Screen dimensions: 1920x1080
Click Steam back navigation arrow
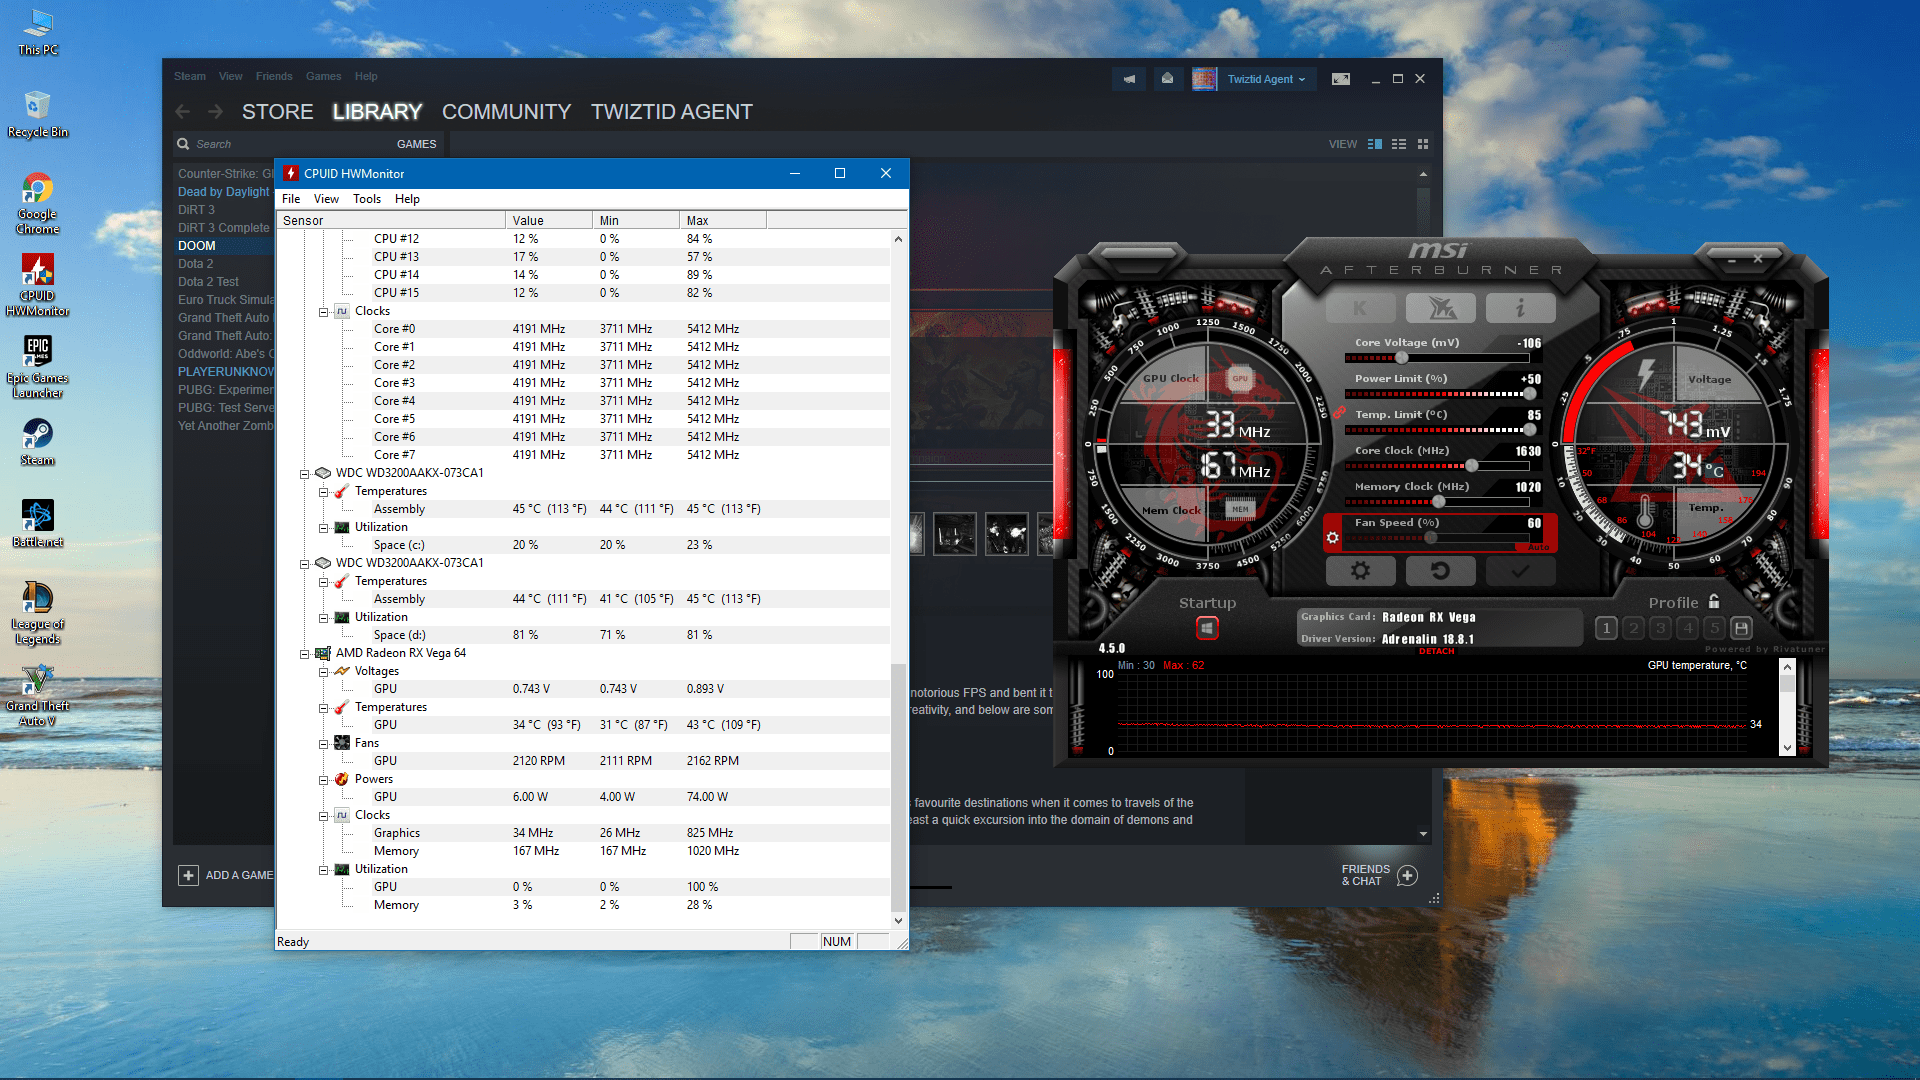click(x=182, y=112)
